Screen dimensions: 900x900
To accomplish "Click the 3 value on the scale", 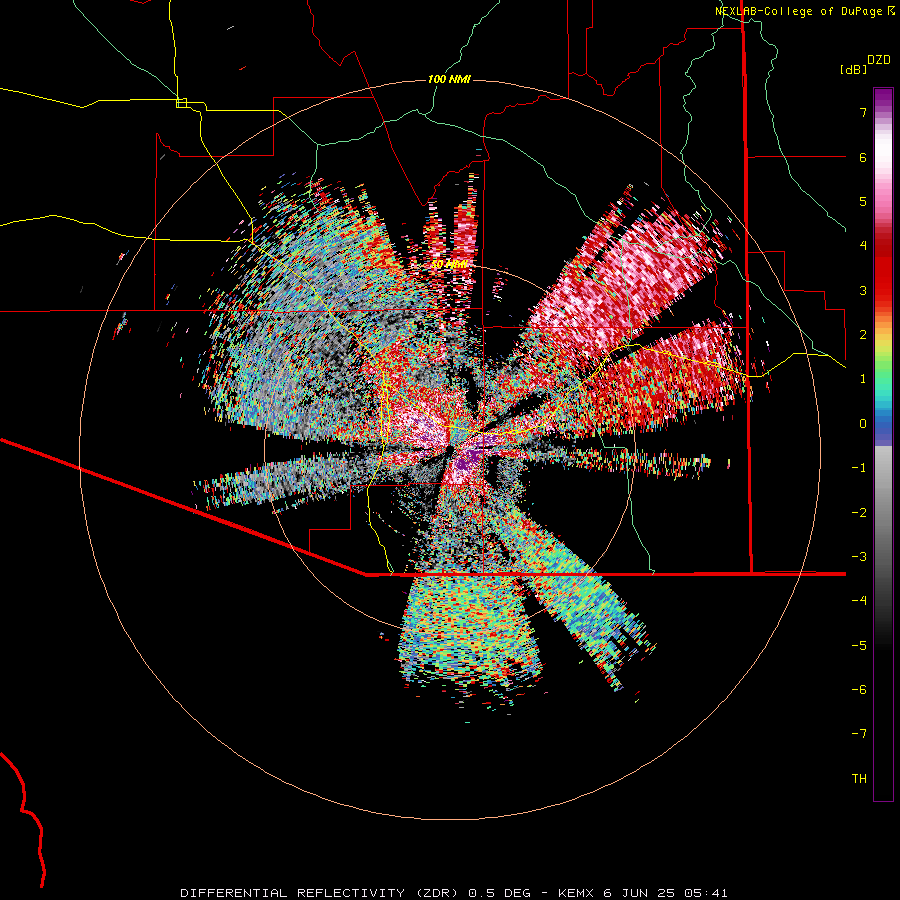I will [x=863, y=290].
